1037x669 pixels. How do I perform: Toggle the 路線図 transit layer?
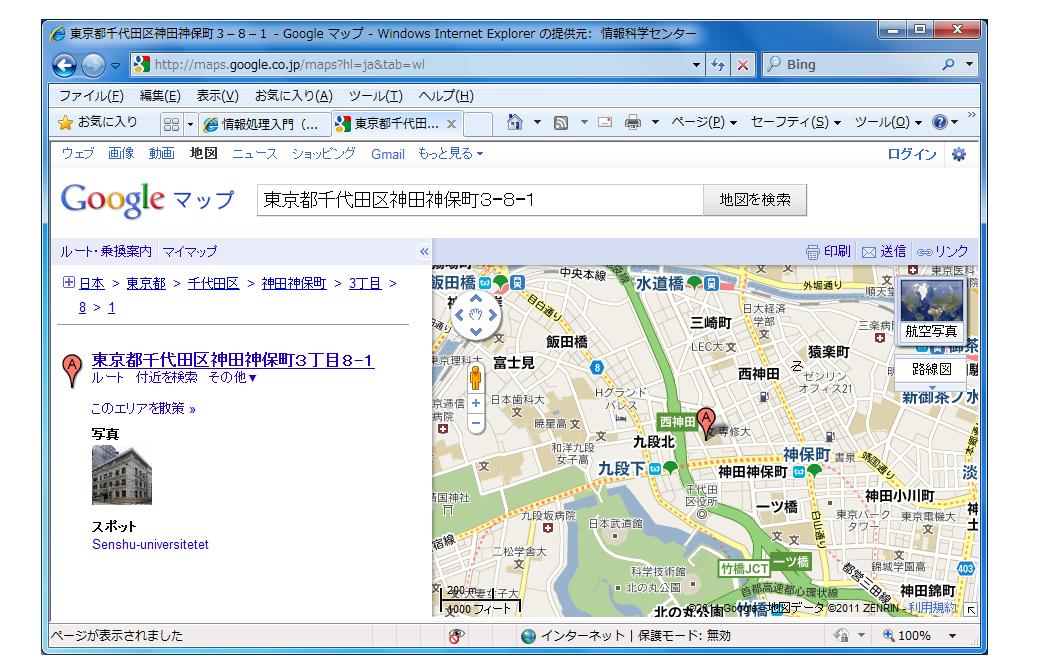tap(931, 369)
